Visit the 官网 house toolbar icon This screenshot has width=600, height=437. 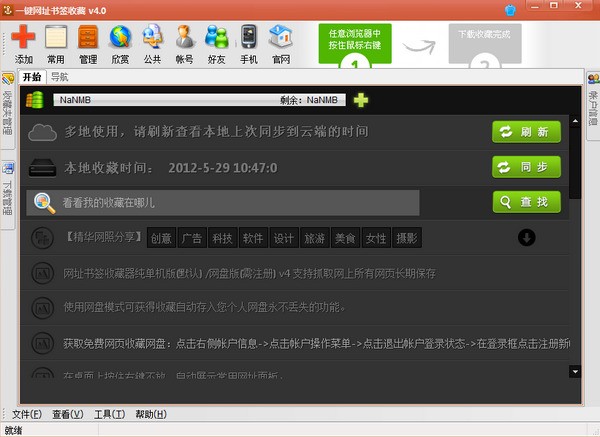point(281,37)
